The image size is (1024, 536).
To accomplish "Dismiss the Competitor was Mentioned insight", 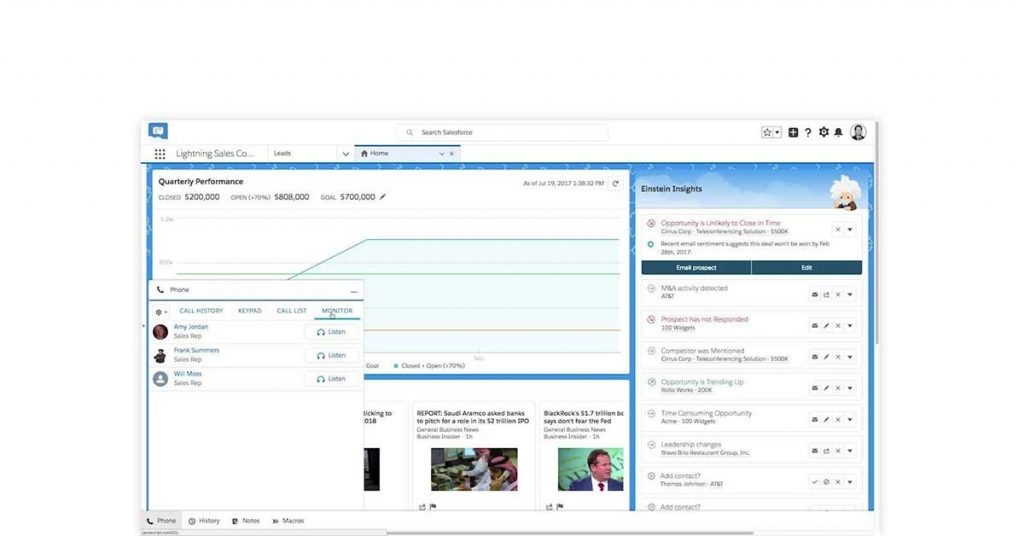I will click(838, 356).
